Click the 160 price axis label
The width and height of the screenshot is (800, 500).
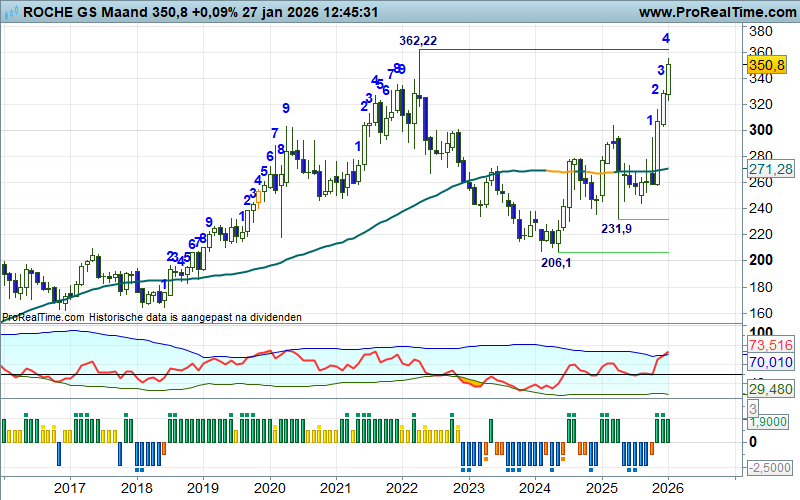[761, 312]
